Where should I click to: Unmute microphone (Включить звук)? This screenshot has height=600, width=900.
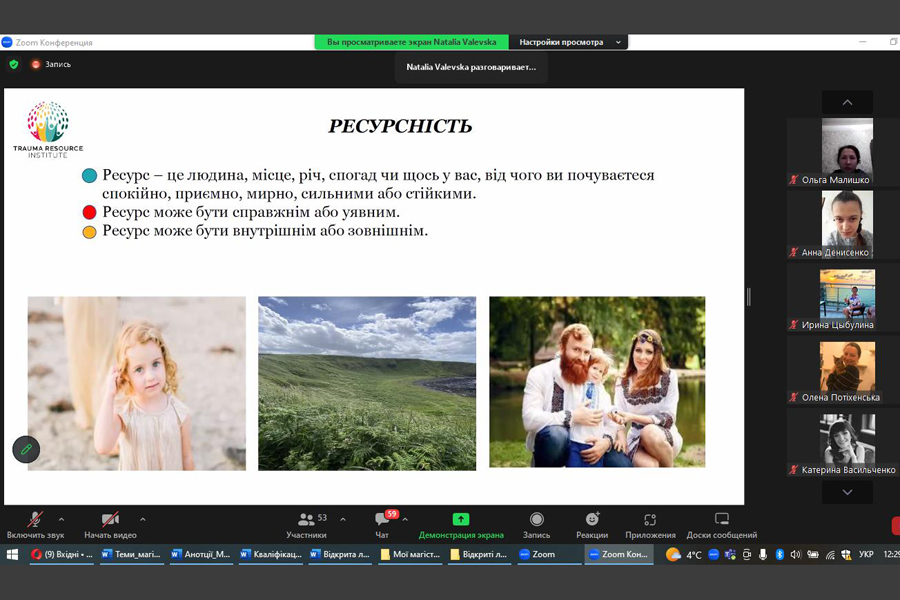coord(35,520)
